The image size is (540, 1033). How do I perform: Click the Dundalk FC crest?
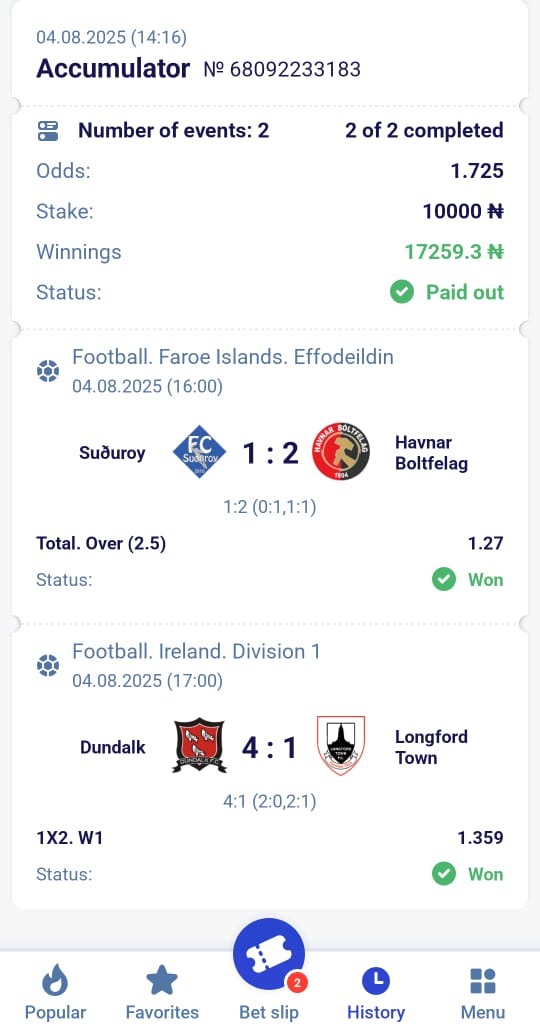[199, 746]
